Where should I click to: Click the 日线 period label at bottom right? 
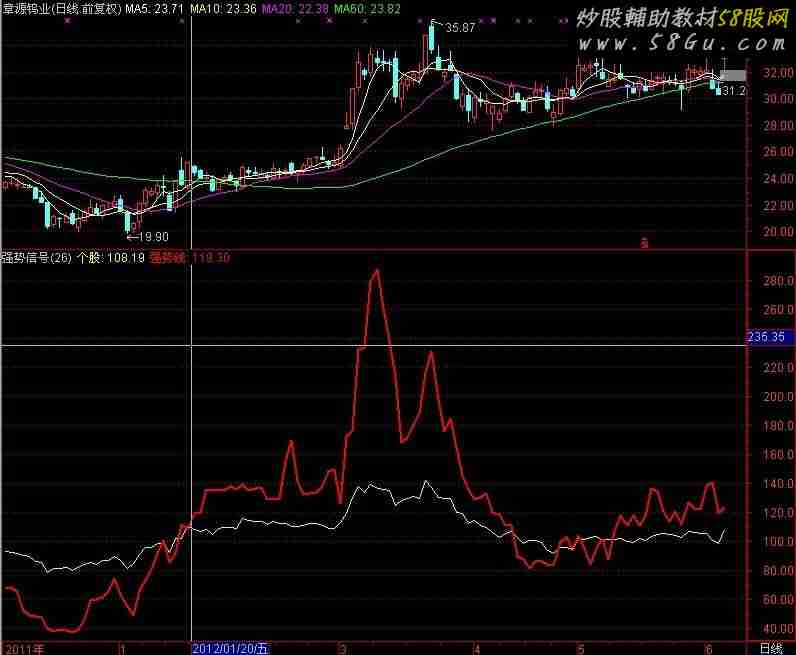(x=770, y=648)
